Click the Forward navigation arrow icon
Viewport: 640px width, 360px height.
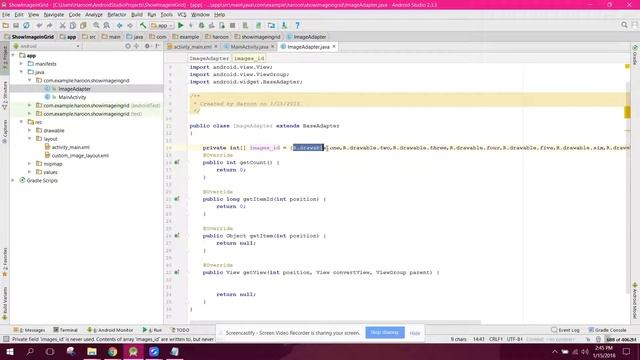coord(130,25)
